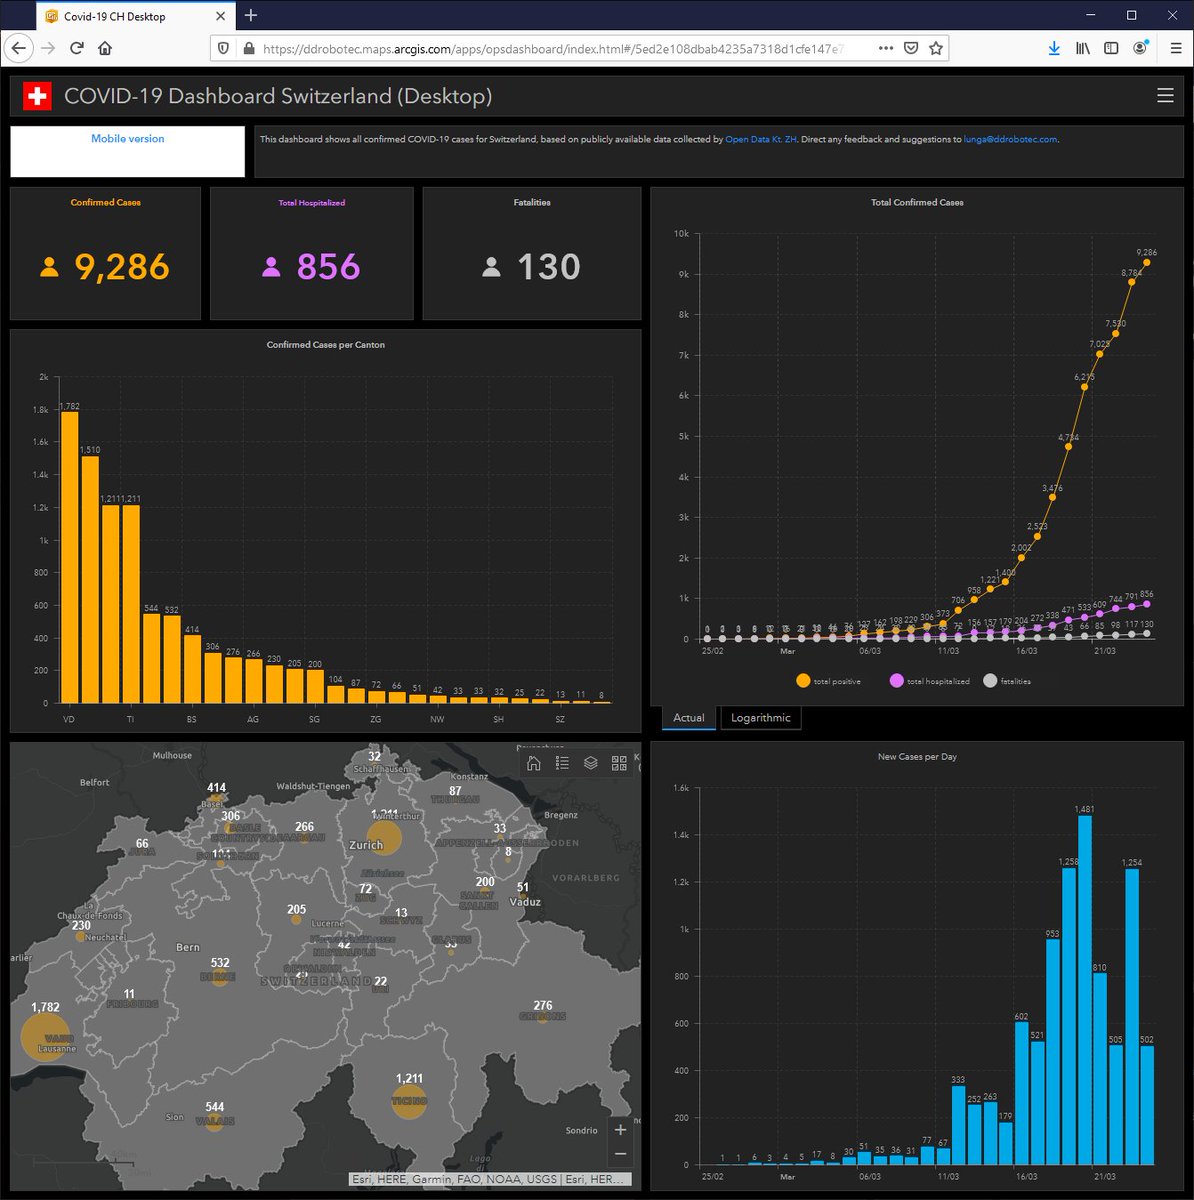This screenshot has width=1194, height=1200.
Task: Switch to the Logarithmic chart tab
Action: click(760, 717)
